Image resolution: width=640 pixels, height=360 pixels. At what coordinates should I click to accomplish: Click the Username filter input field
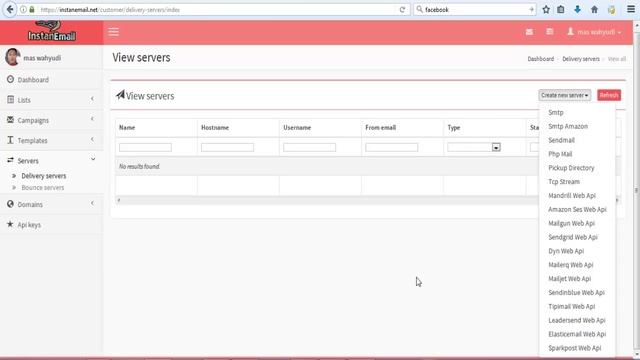[309, 147]
